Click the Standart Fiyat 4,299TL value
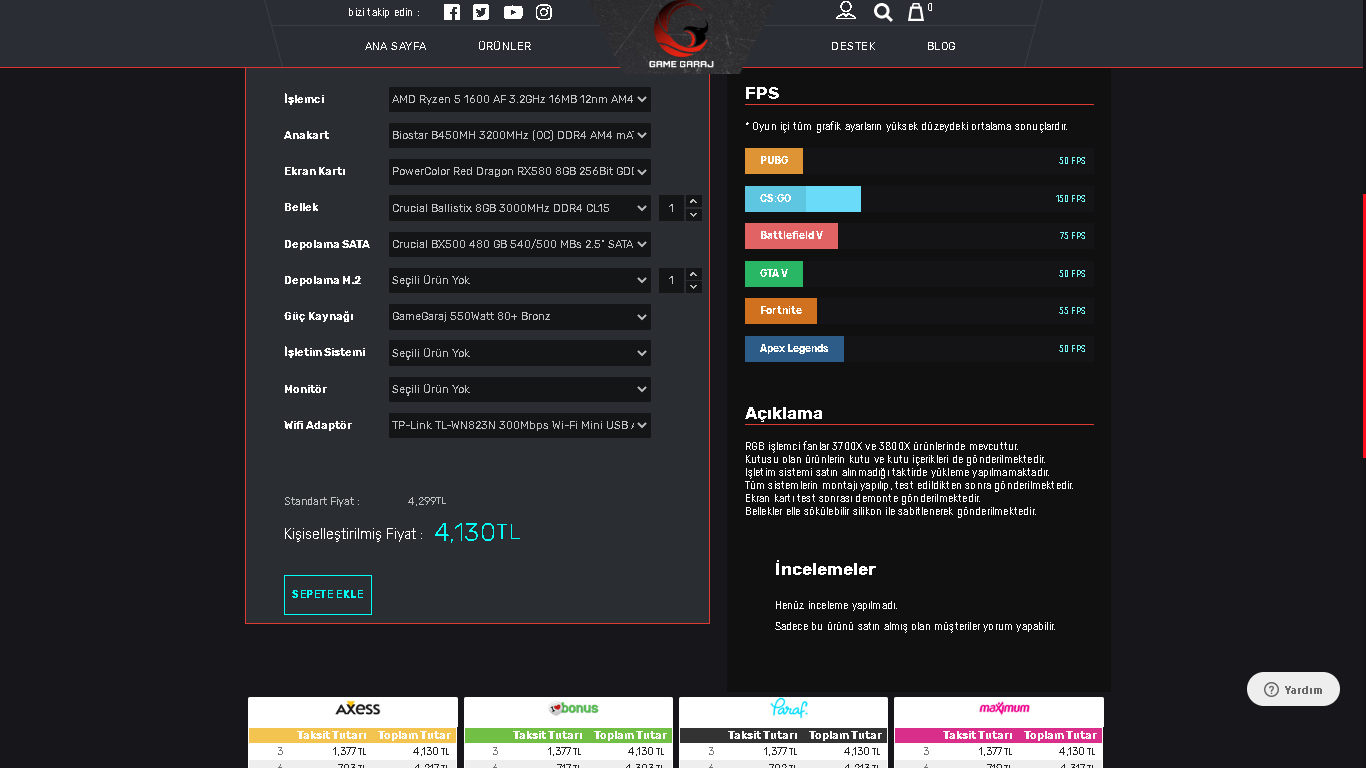 (x=427, y=501)
